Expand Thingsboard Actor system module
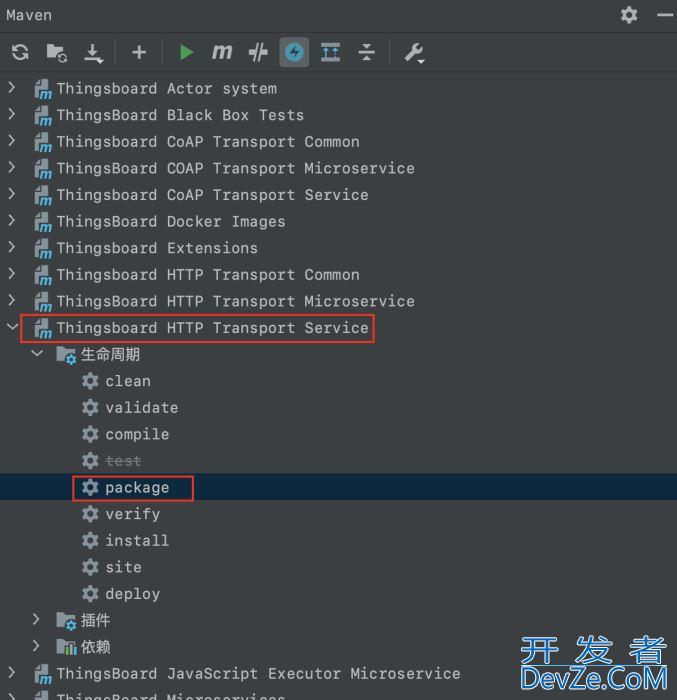The height and width of the screenshot is (700, 677). [12, 88]
